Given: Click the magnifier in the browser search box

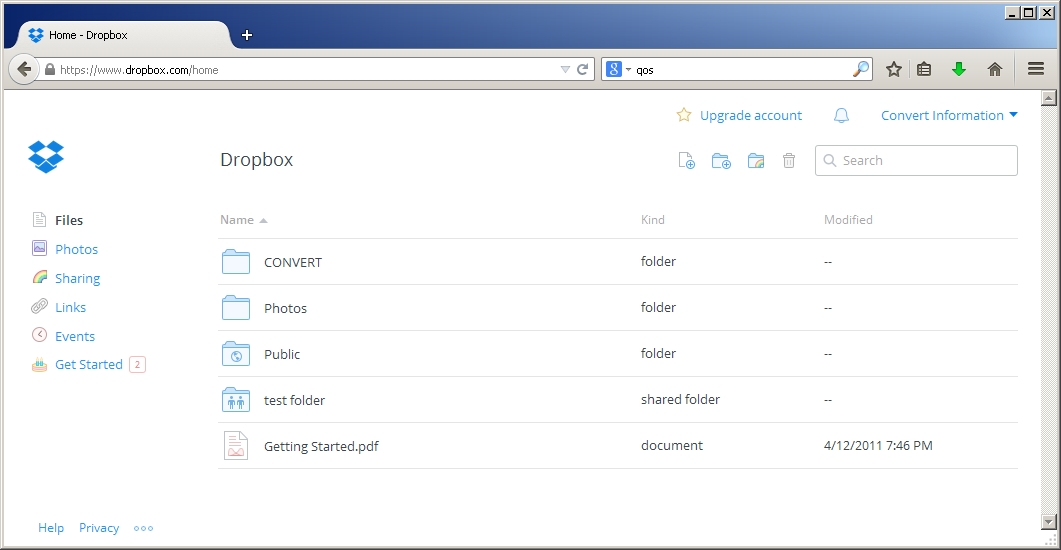Looking at the screenshot, I should point(861,69).
